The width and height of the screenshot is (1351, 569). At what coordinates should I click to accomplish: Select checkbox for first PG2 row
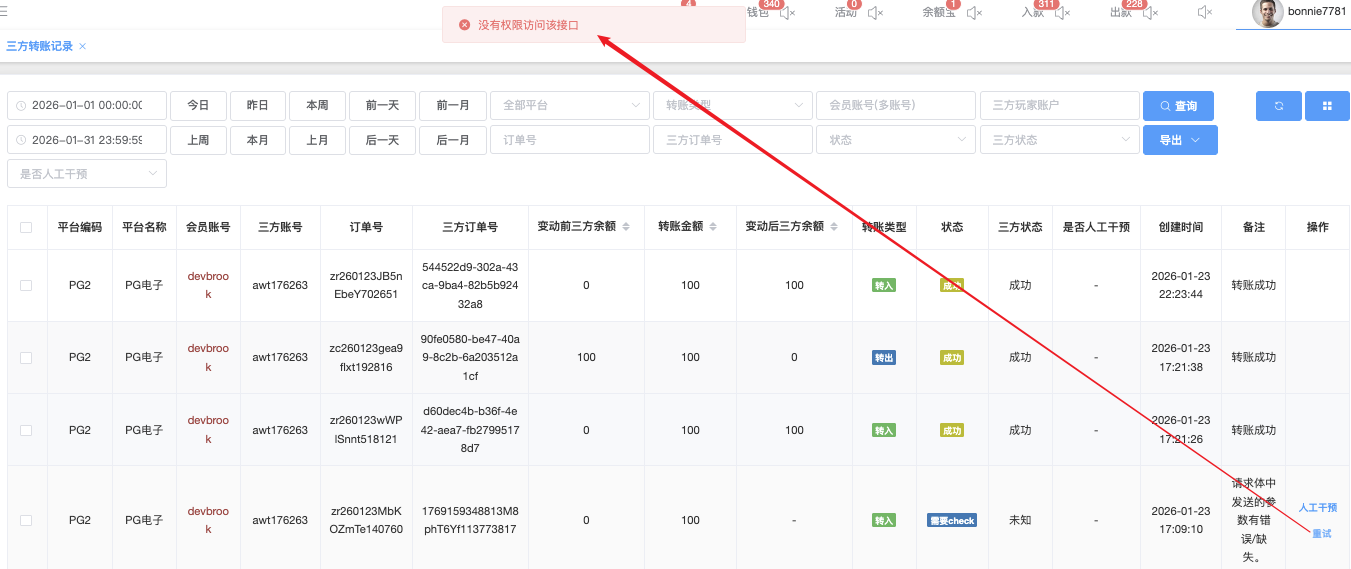pos(26,285)
